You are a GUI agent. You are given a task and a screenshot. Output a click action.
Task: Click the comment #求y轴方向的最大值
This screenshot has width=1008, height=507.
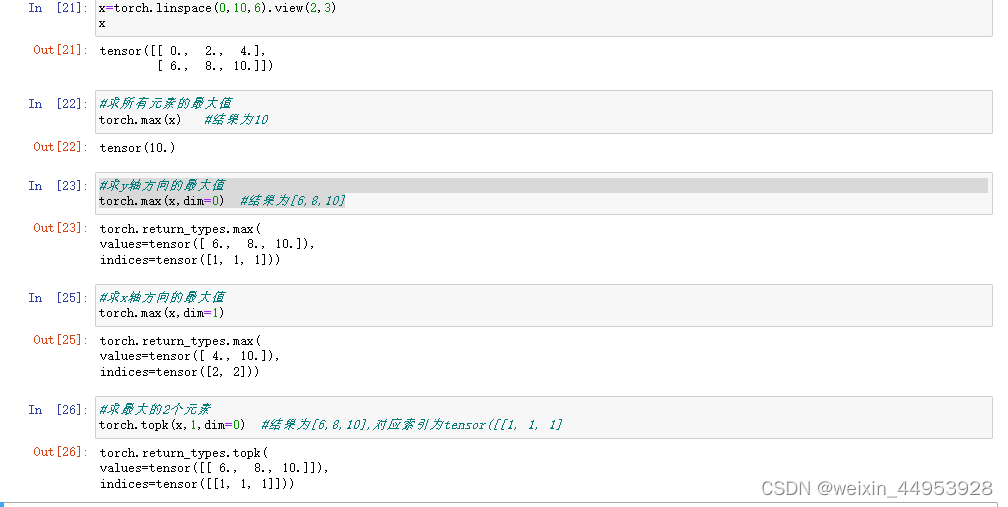162,186
